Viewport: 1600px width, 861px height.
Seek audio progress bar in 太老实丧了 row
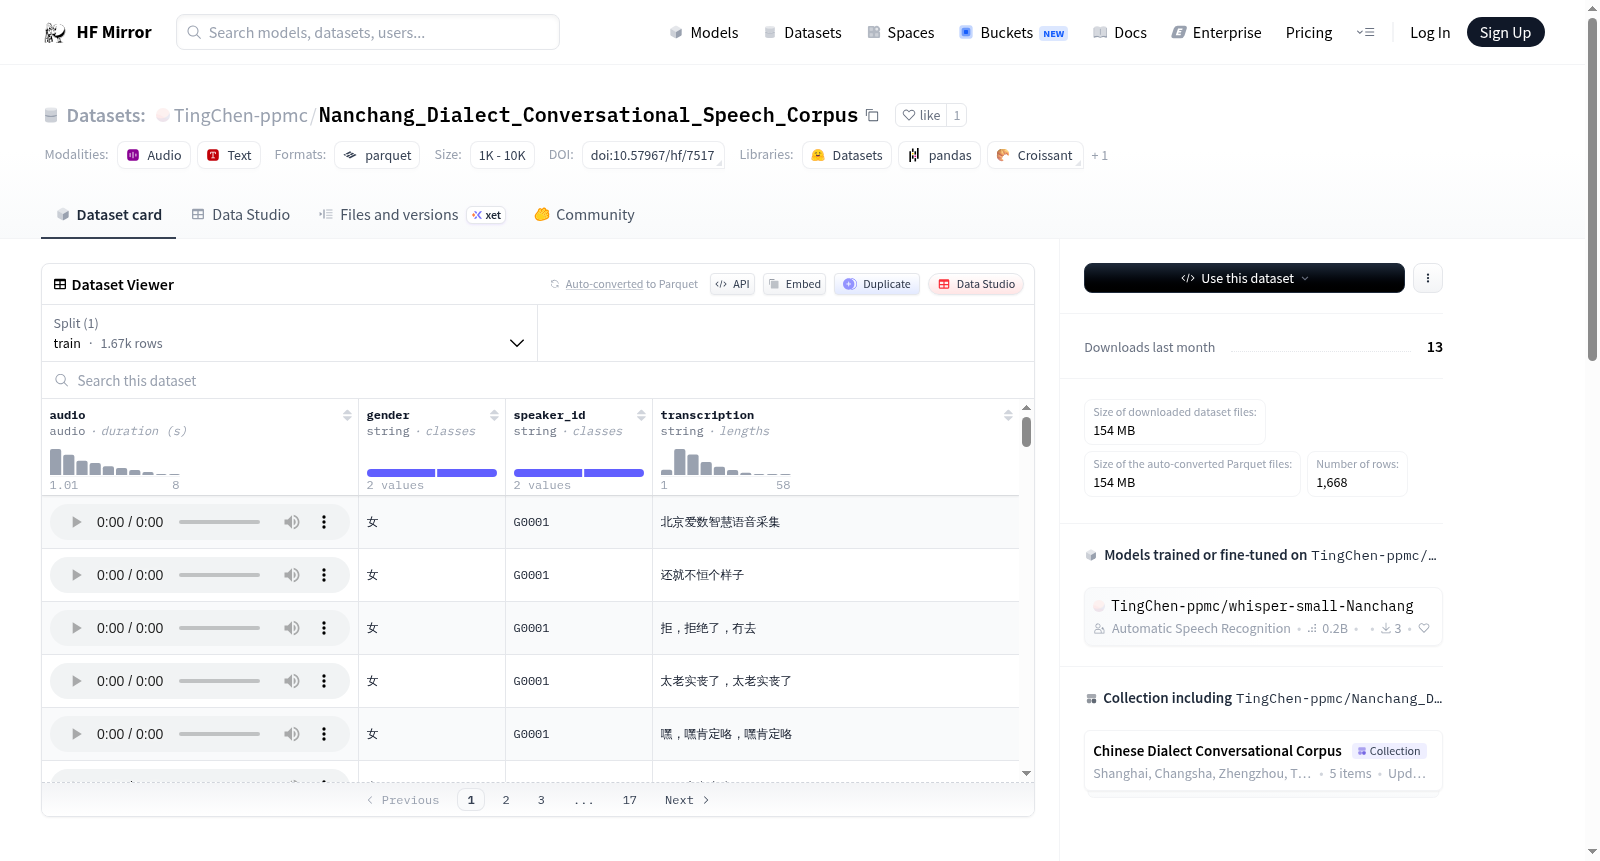(219, 681)
